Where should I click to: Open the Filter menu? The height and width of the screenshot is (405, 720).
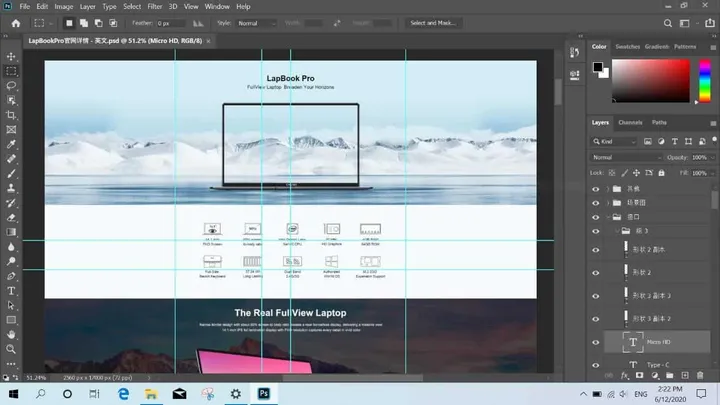click(x=155, y=6)
